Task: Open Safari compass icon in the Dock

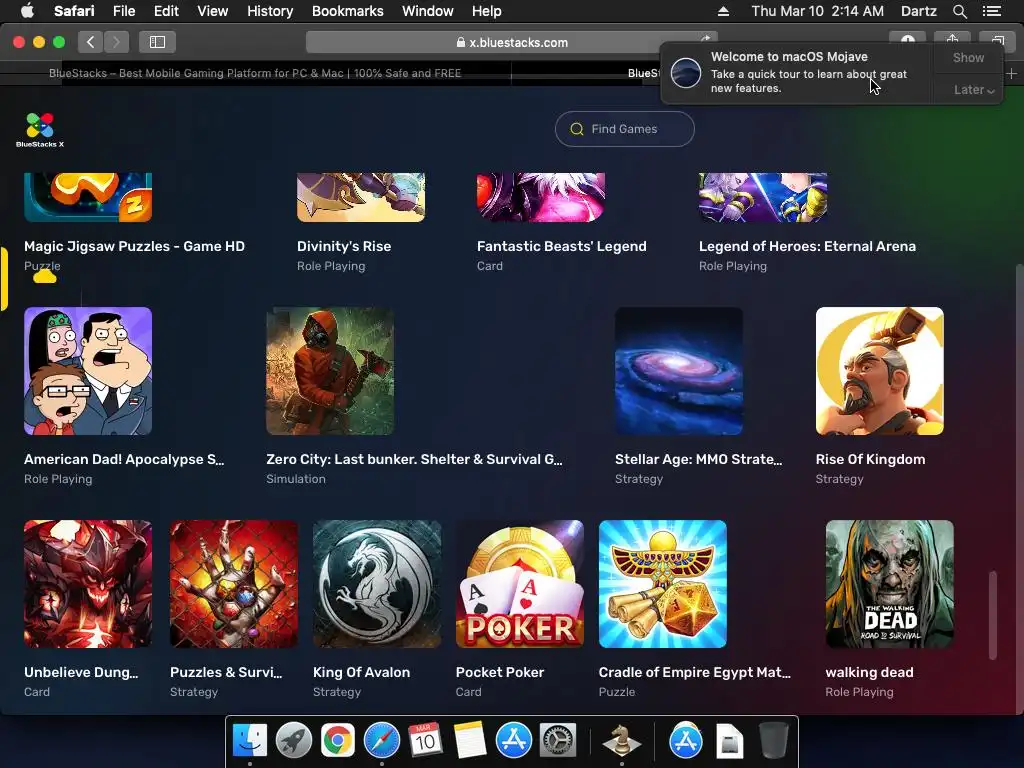Action: [x=382, y=740]
